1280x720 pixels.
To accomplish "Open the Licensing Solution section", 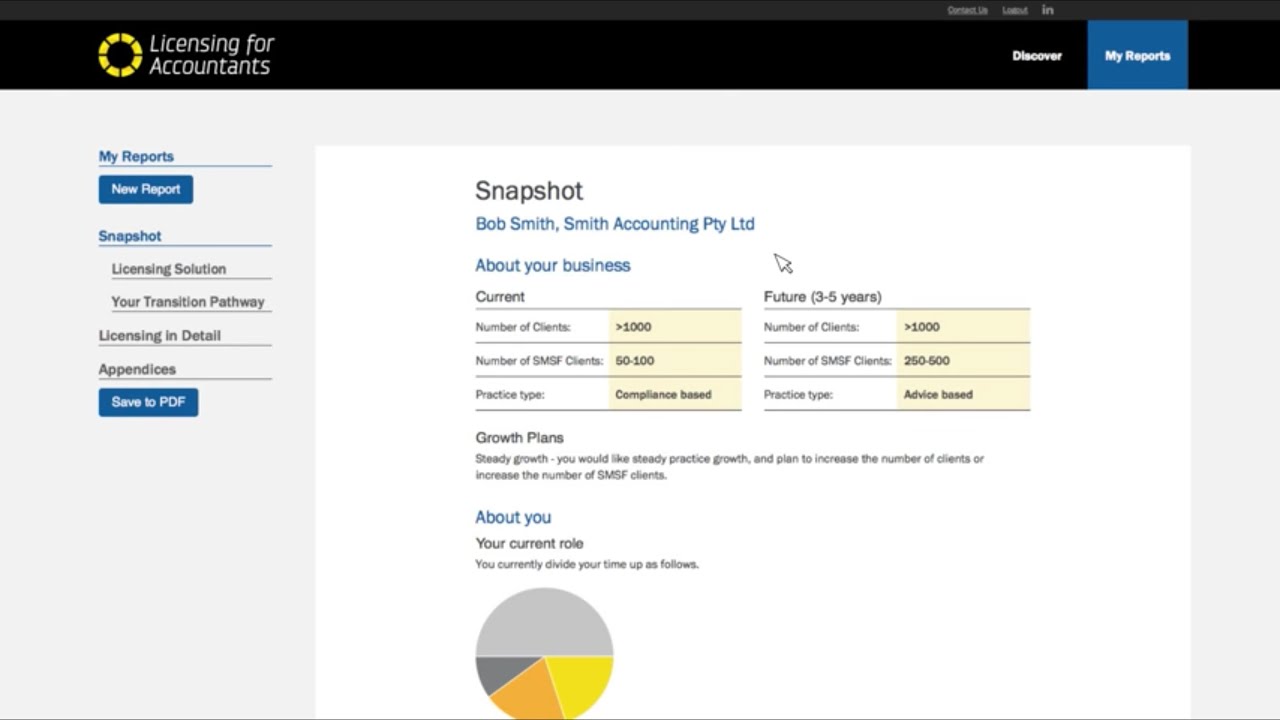I will tap(169, 269).
